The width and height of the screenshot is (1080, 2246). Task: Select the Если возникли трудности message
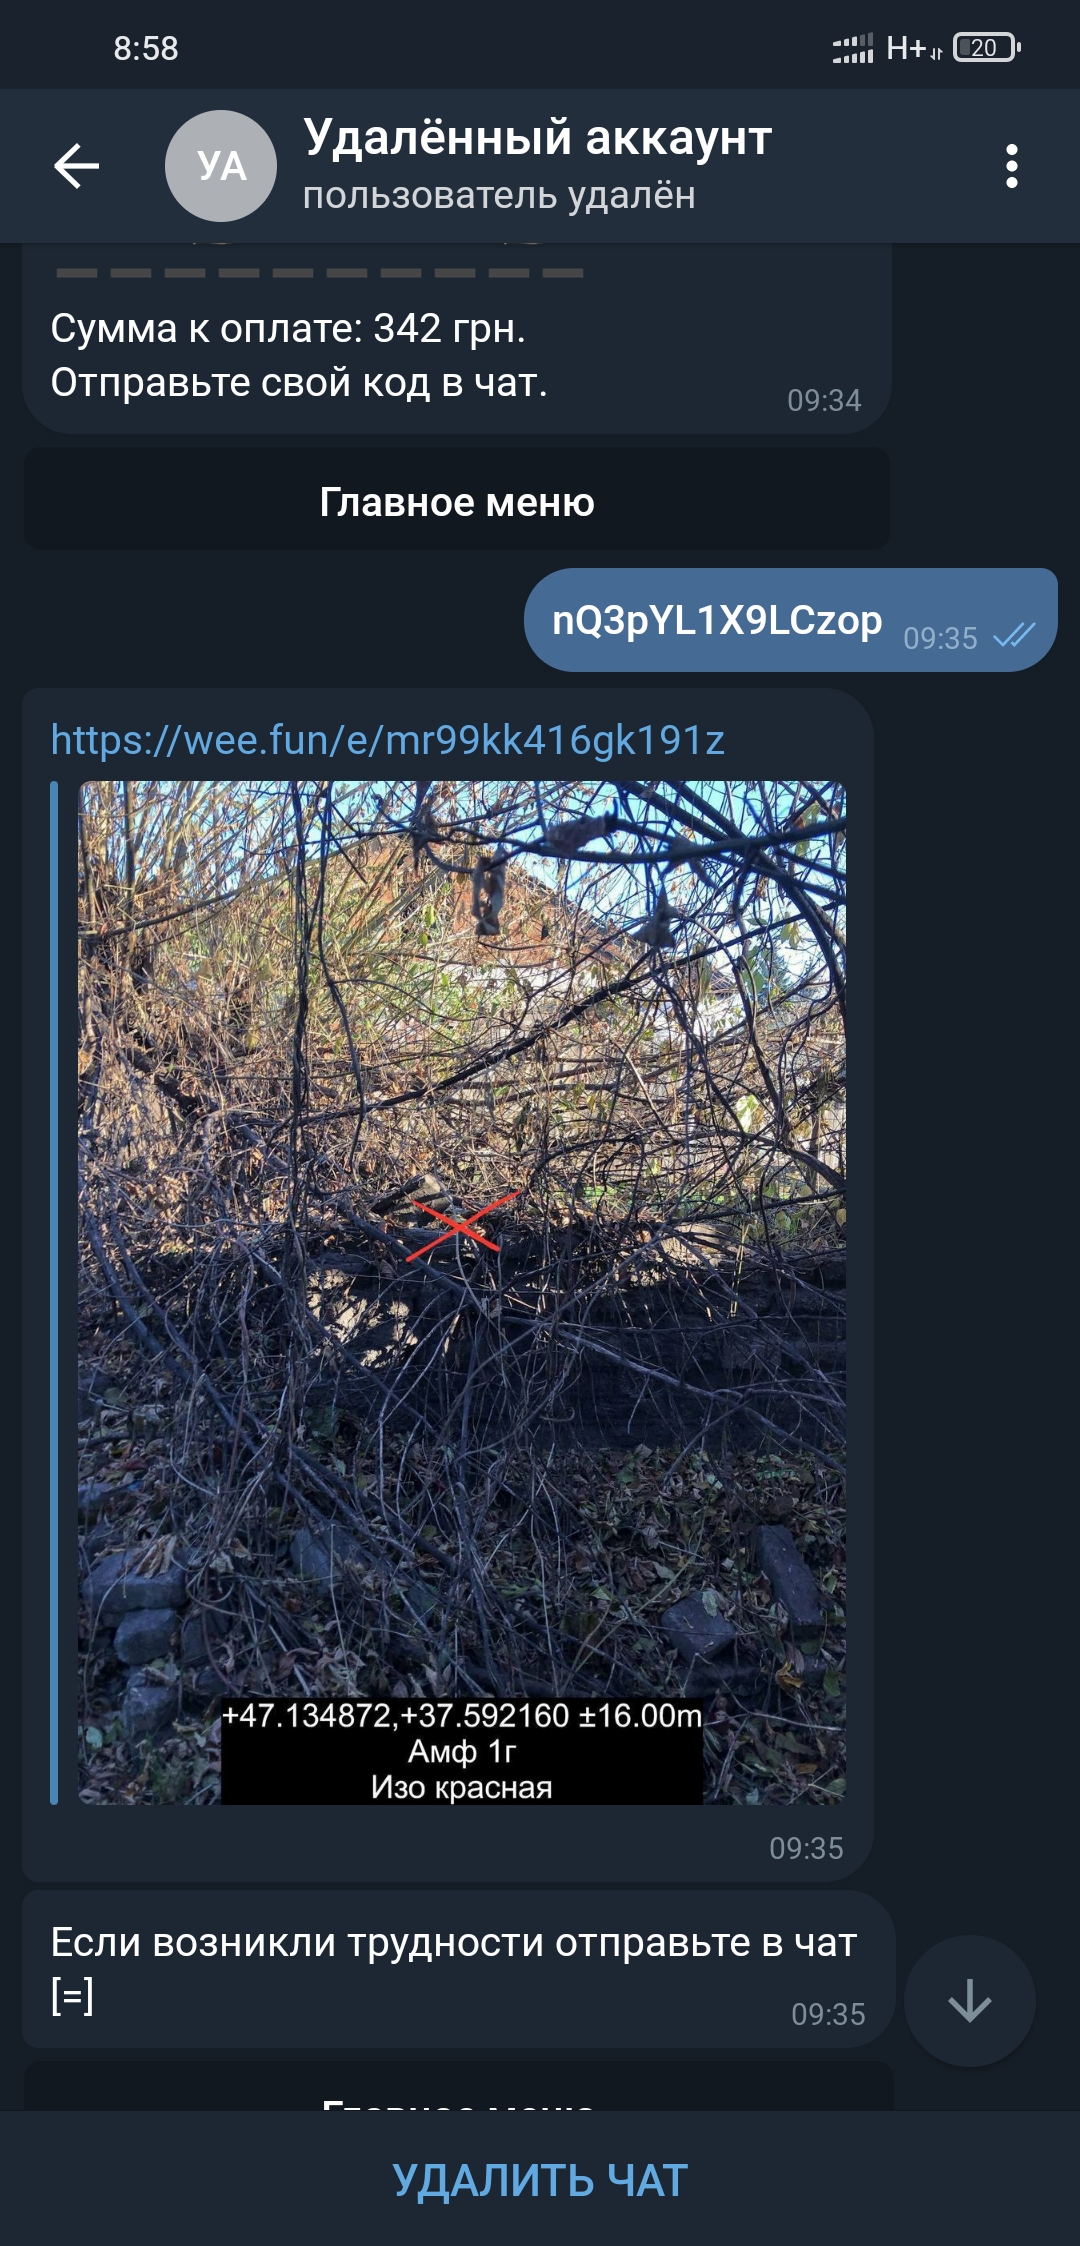click(x=458, y=1968)
